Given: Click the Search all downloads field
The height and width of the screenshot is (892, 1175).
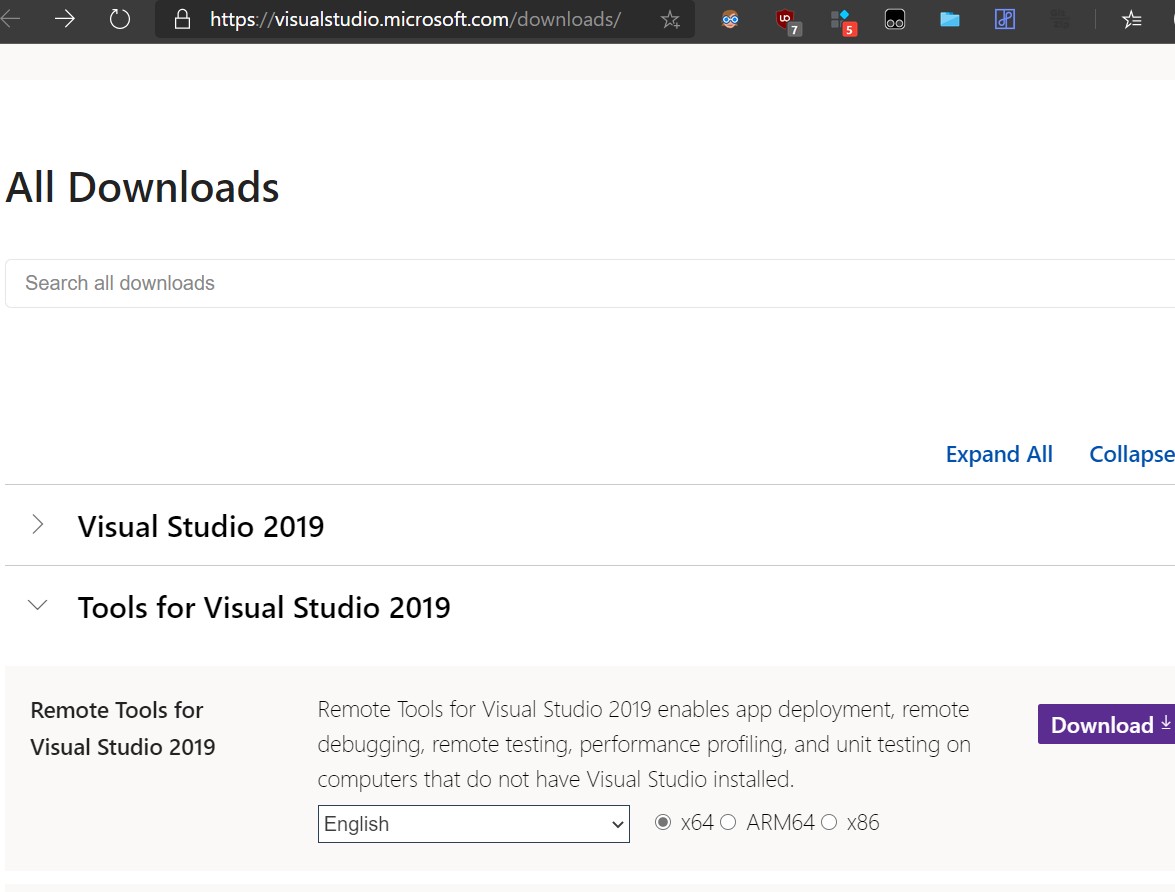Looking at the screenshot, I should [x=590, y=283].
